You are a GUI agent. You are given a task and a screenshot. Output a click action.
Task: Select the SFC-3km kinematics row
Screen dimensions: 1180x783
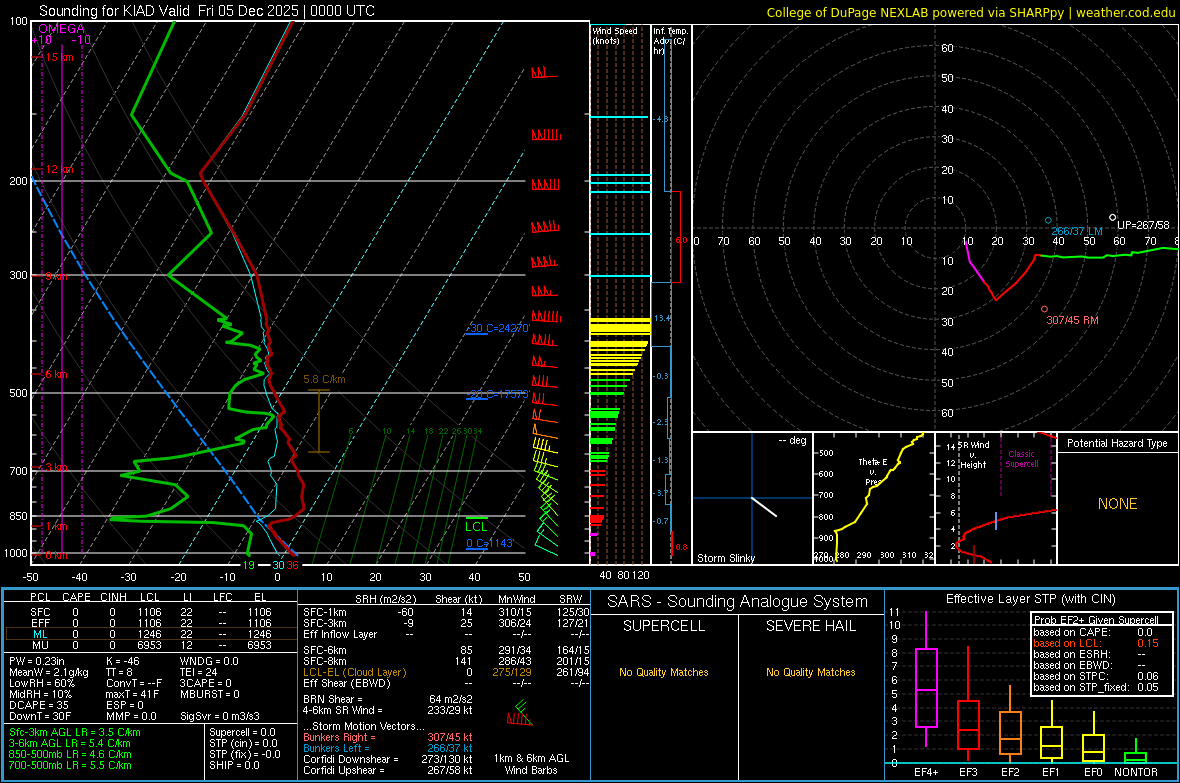[446, 623]
